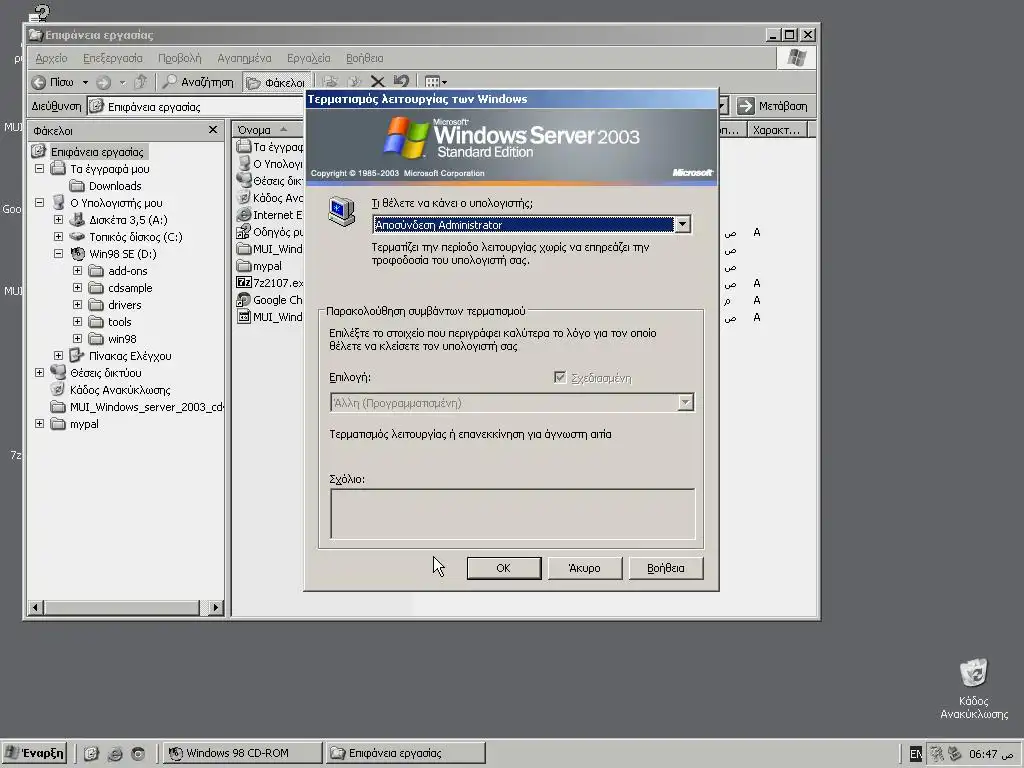Collapse Τα έγγραφά μου tree node
Viewport: 1024px width, 768px height.
coord(39,168)
